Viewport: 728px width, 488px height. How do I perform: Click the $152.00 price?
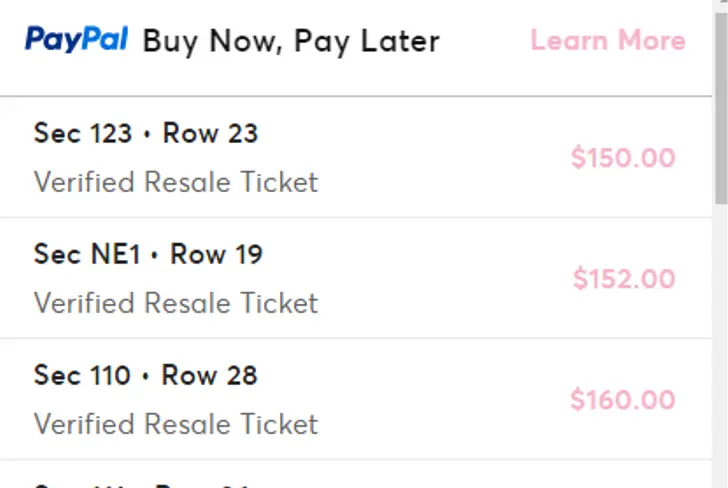(624, 279)
